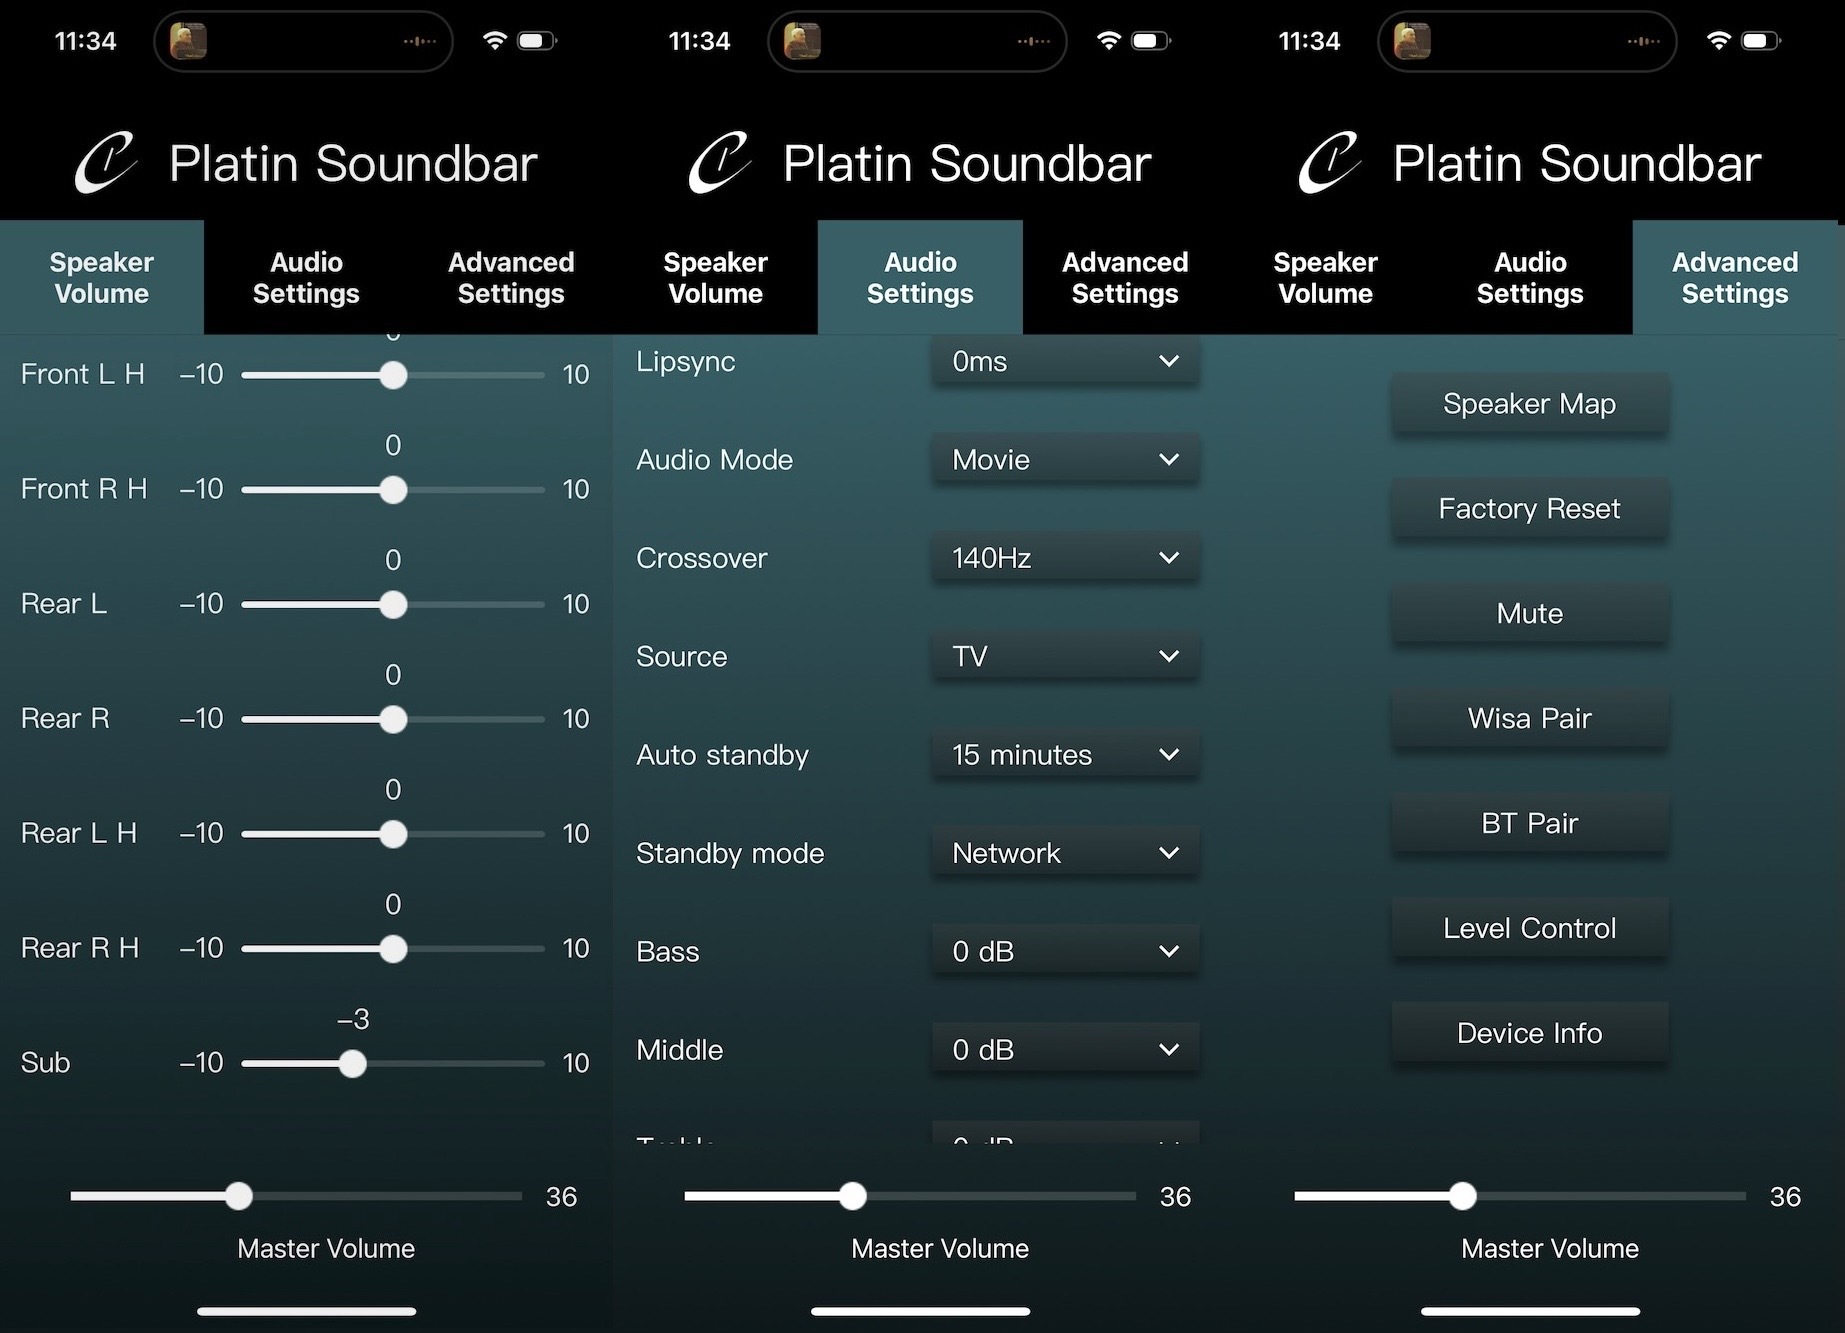The height and width of the screenshot is (1333, 1845).
Task: Select Audio Settings tab in right screen
Action: tap(1530, 277)
